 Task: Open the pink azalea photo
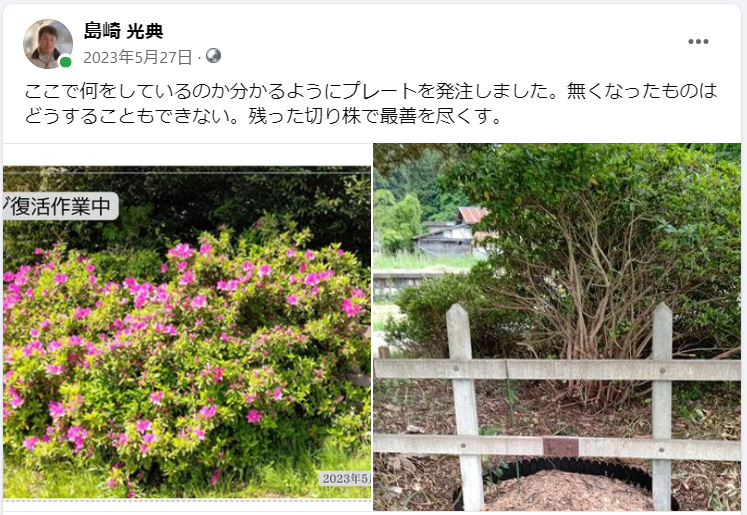(x=187, y=332)
